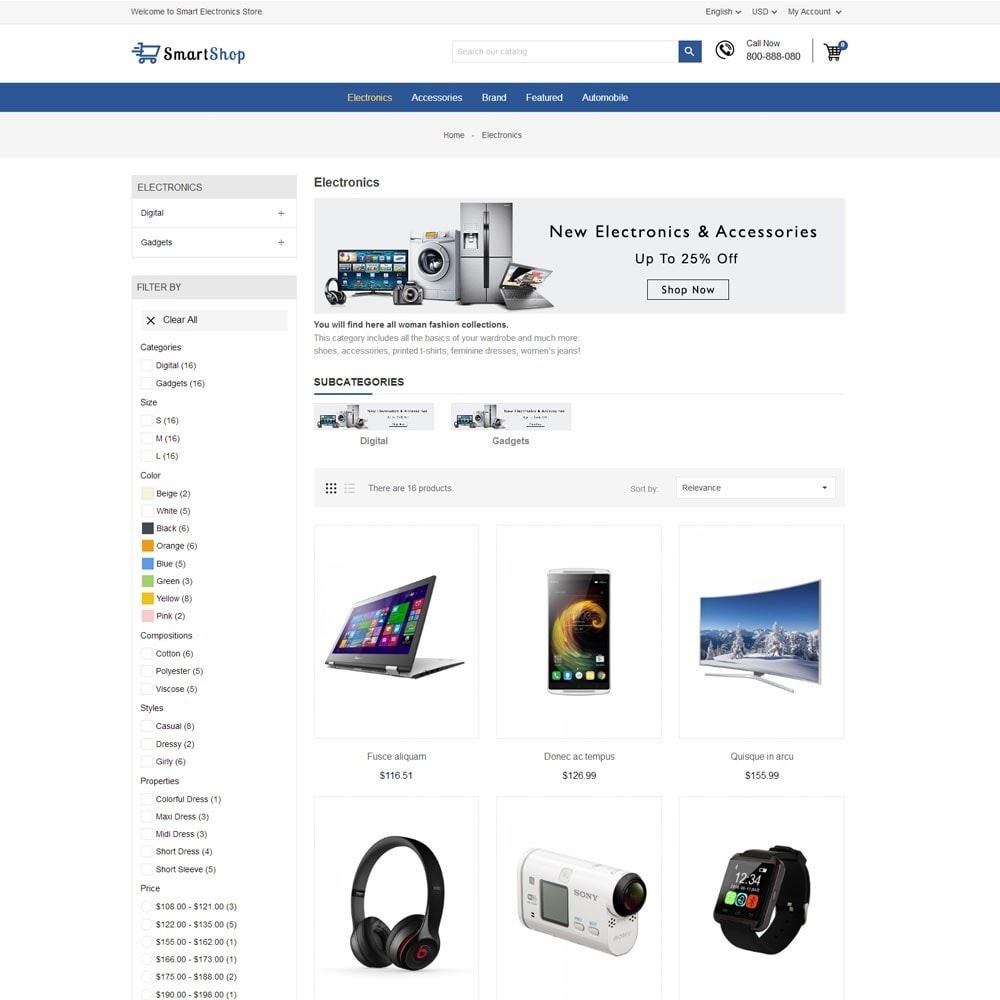The image size is (1000, 1000).
Task: Select Yellow color swatch
Action: 147,598
